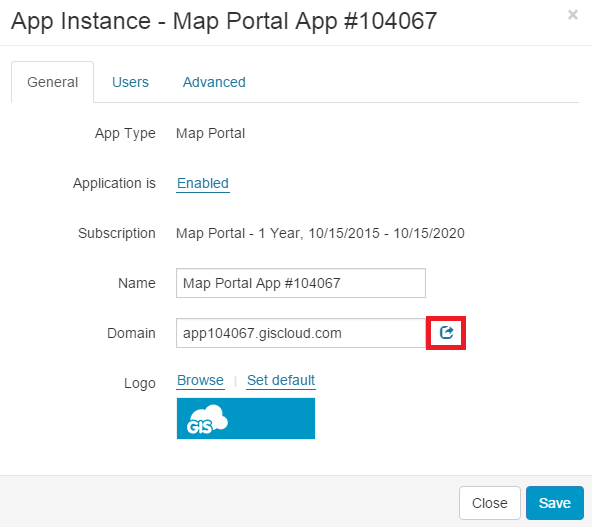592x527 pixels.
Task: Browse for a new logo file
Action: coord(200,380)
